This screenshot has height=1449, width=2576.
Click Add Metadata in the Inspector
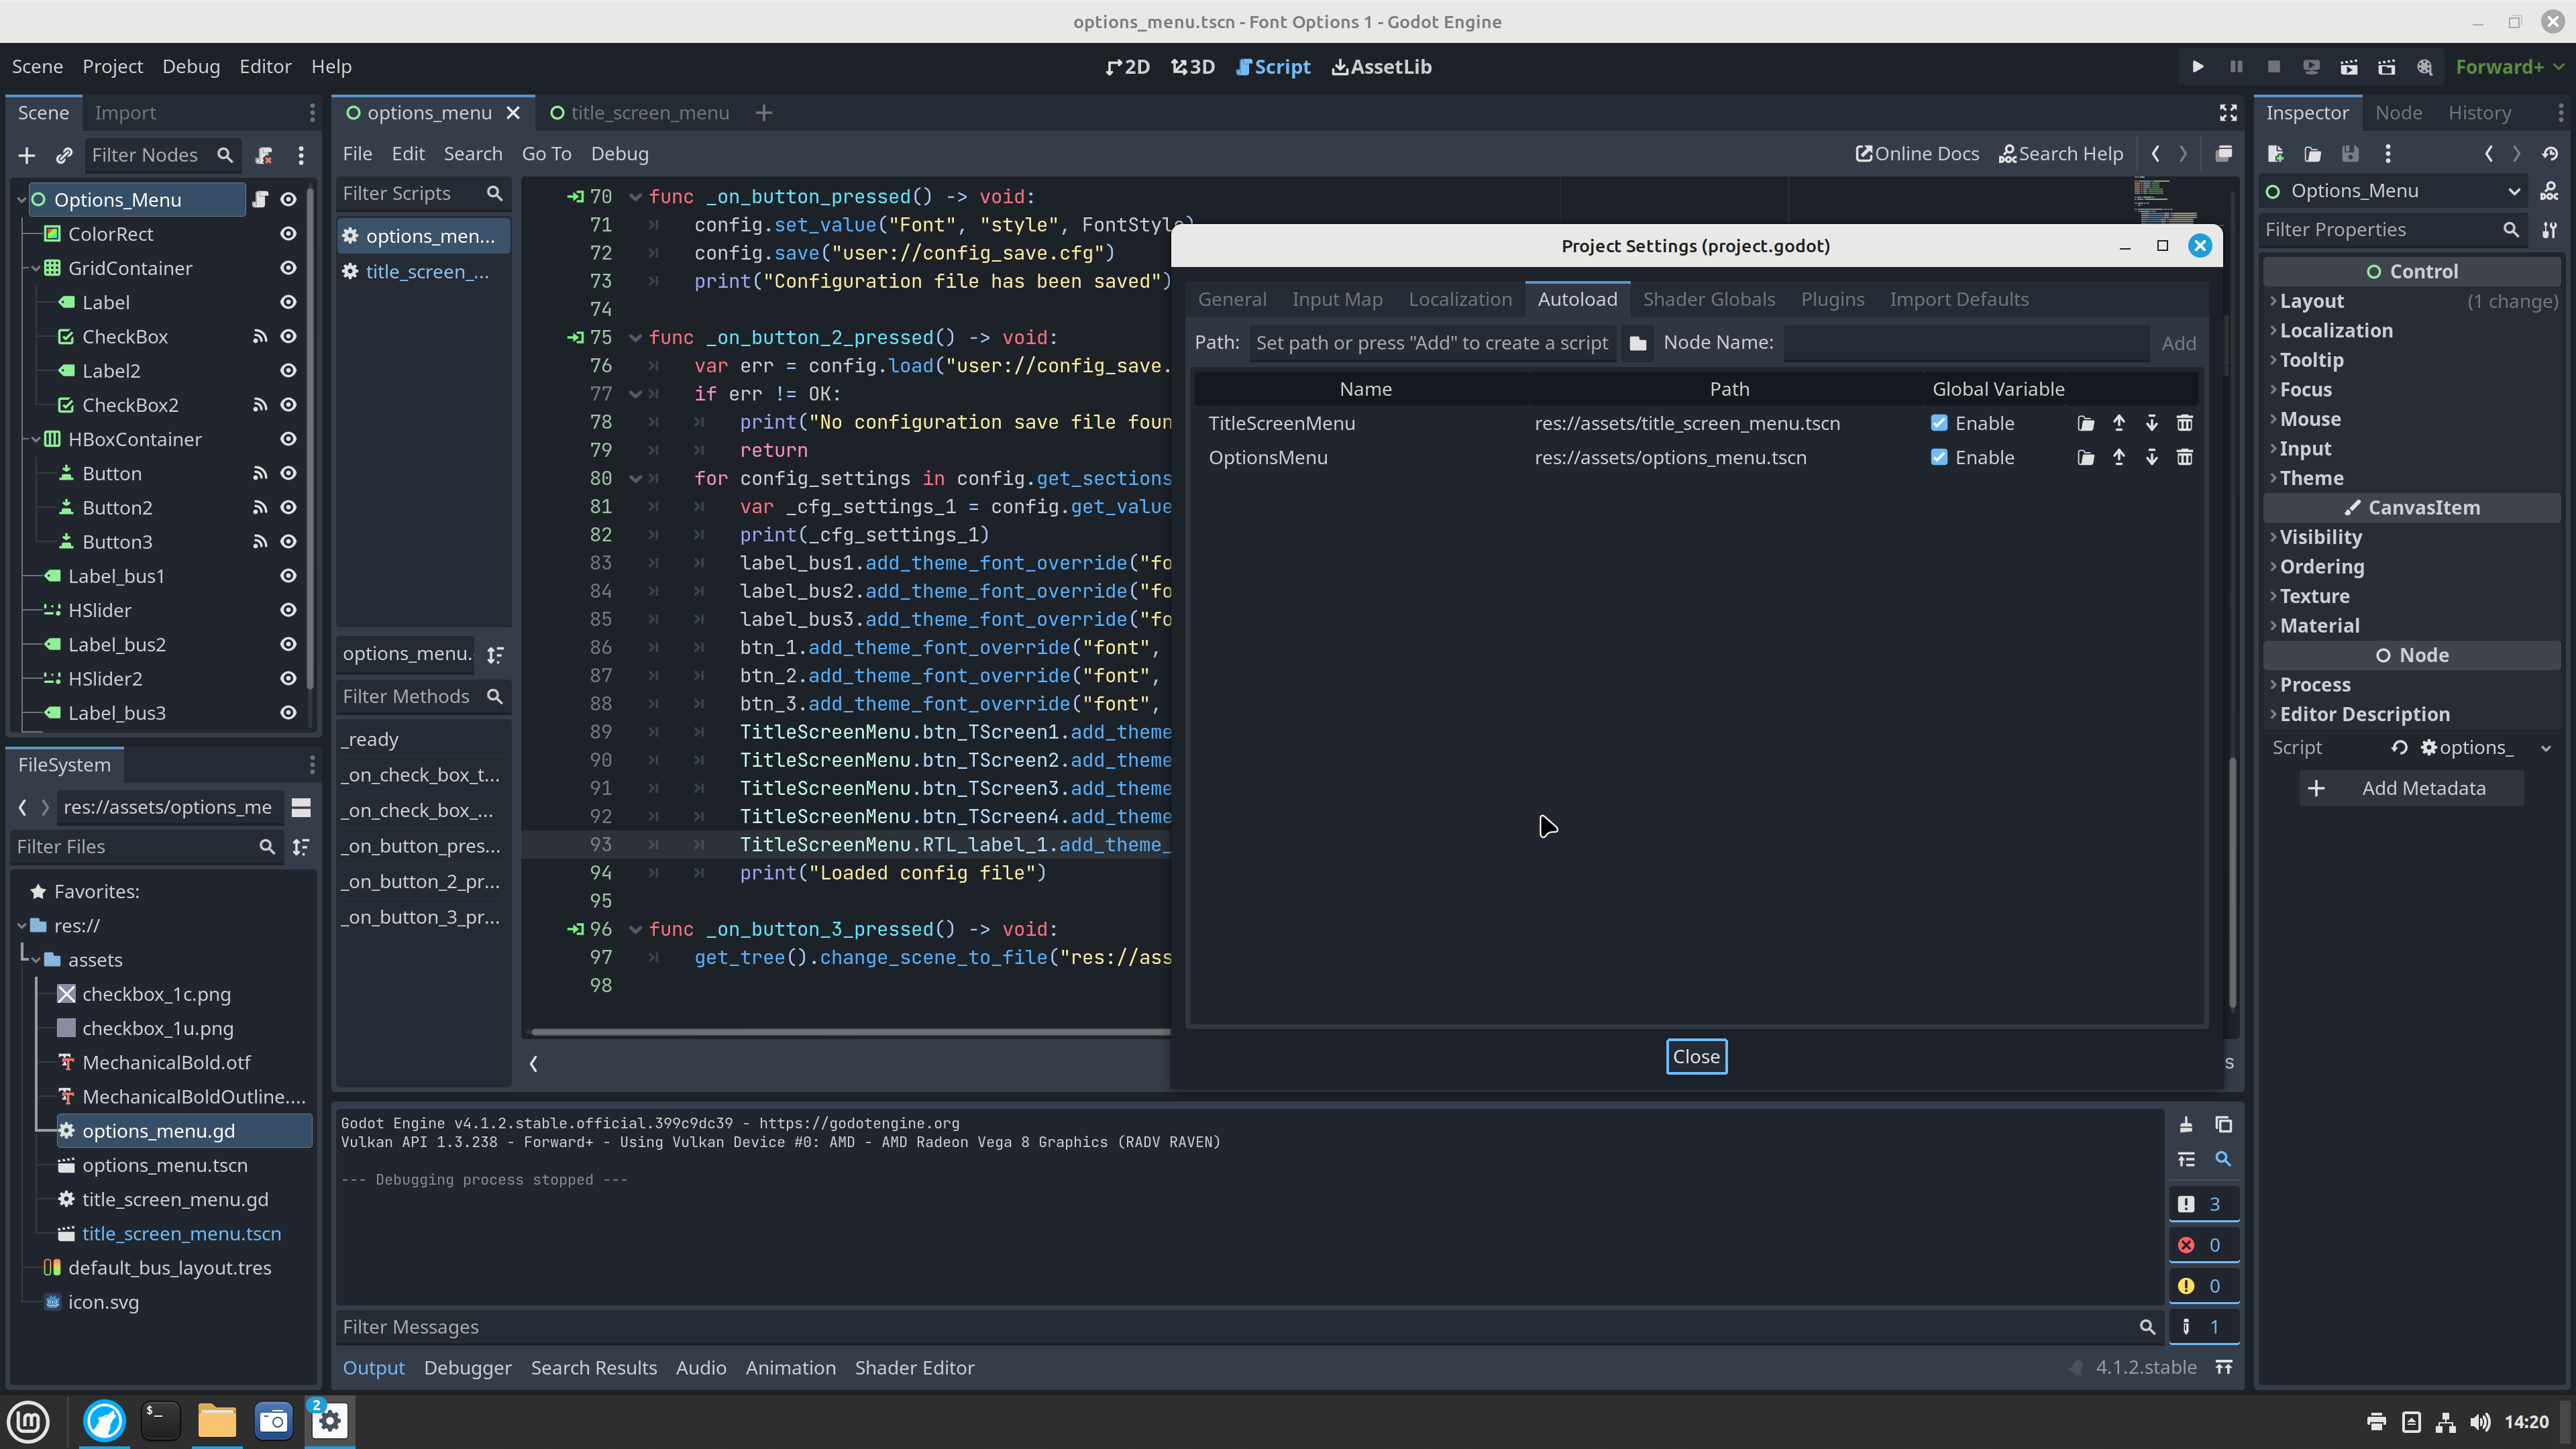click(x=2411, y=789)
